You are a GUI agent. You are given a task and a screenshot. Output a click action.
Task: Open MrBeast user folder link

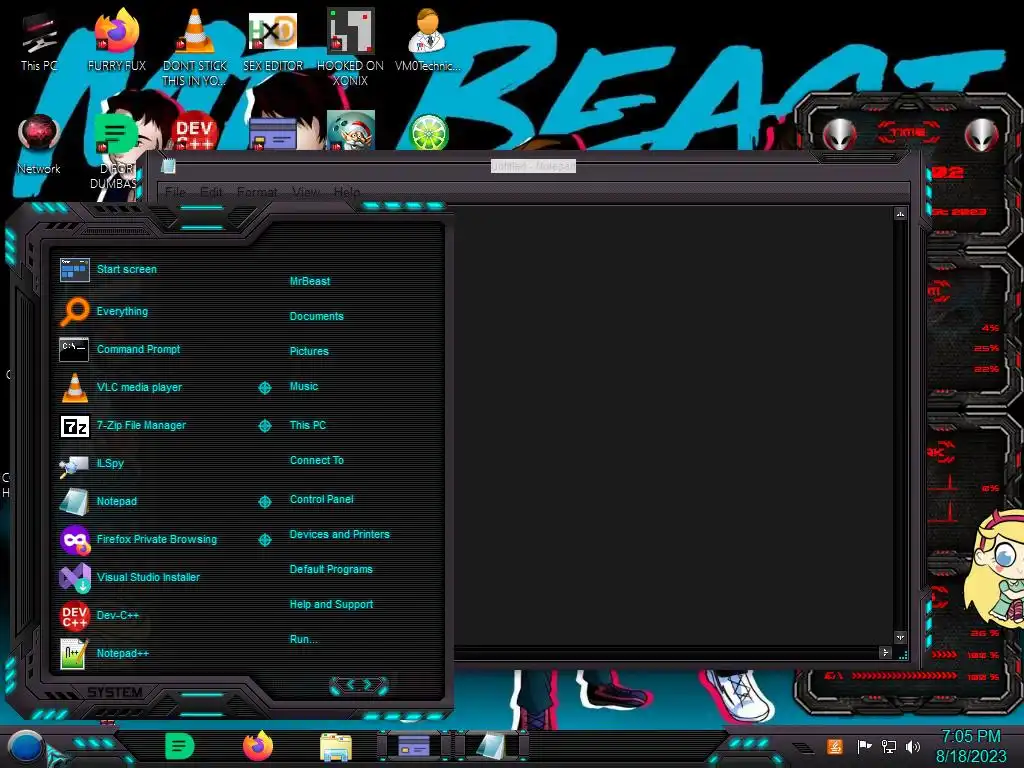(310, 281)
